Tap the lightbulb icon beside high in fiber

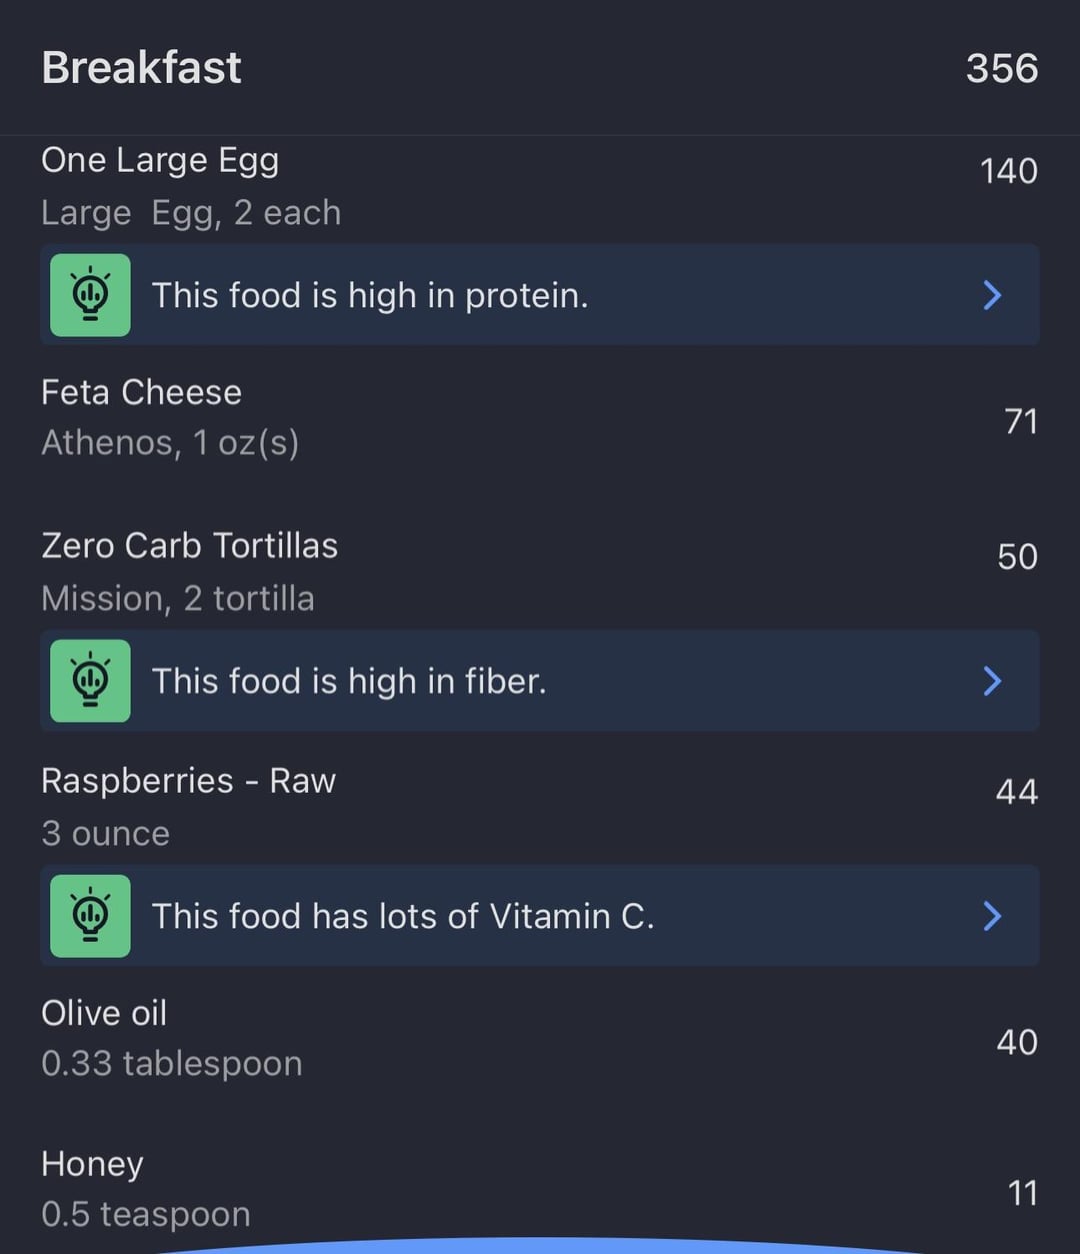tap(90, 681)
